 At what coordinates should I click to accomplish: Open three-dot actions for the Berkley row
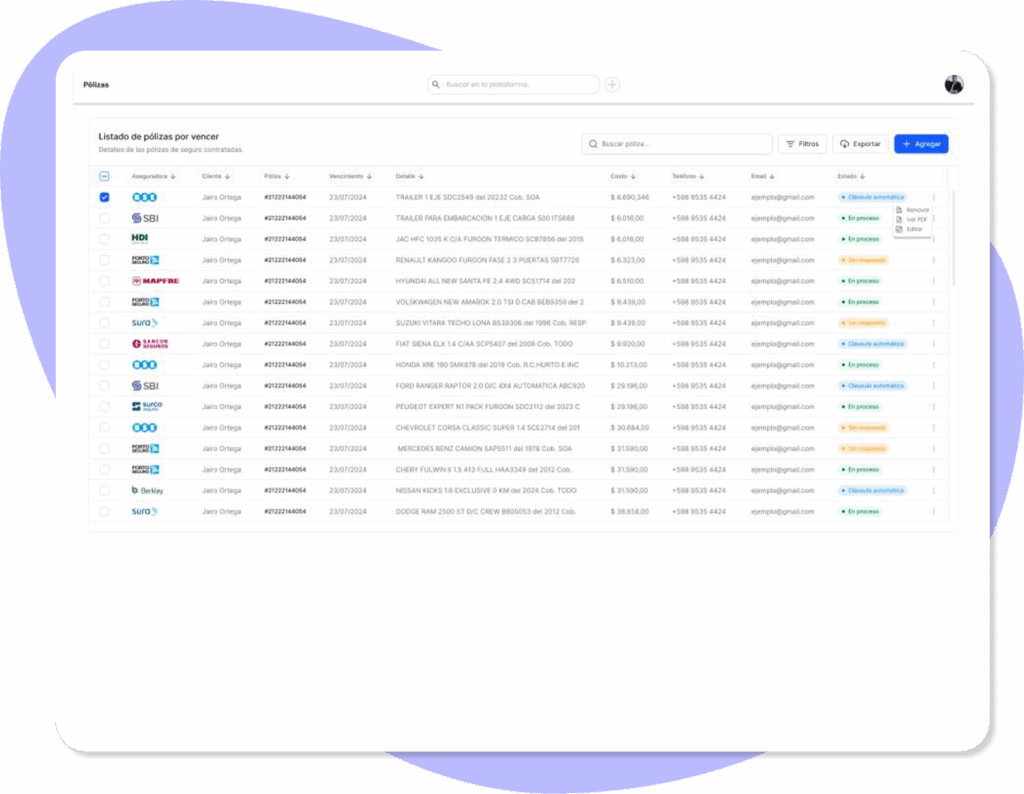pyautogui.click(x=933, y=491)
